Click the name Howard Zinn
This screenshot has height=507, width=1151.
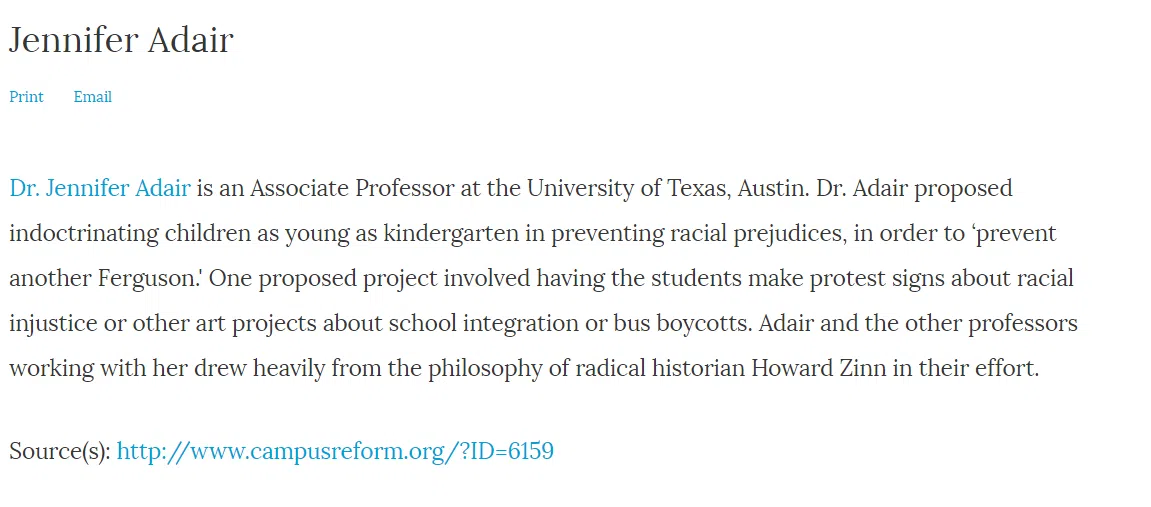coord(818,368)
